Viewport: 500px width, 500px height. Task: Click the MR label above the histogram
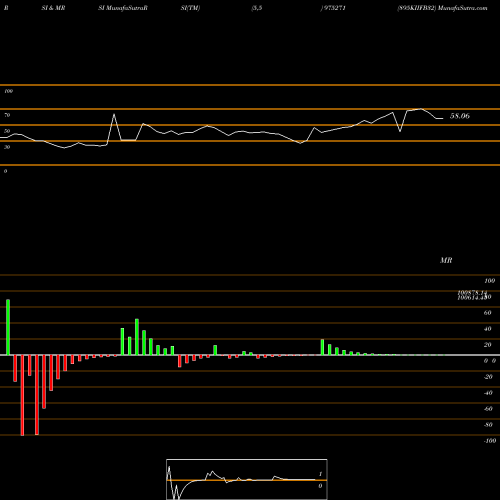[446, 260]
